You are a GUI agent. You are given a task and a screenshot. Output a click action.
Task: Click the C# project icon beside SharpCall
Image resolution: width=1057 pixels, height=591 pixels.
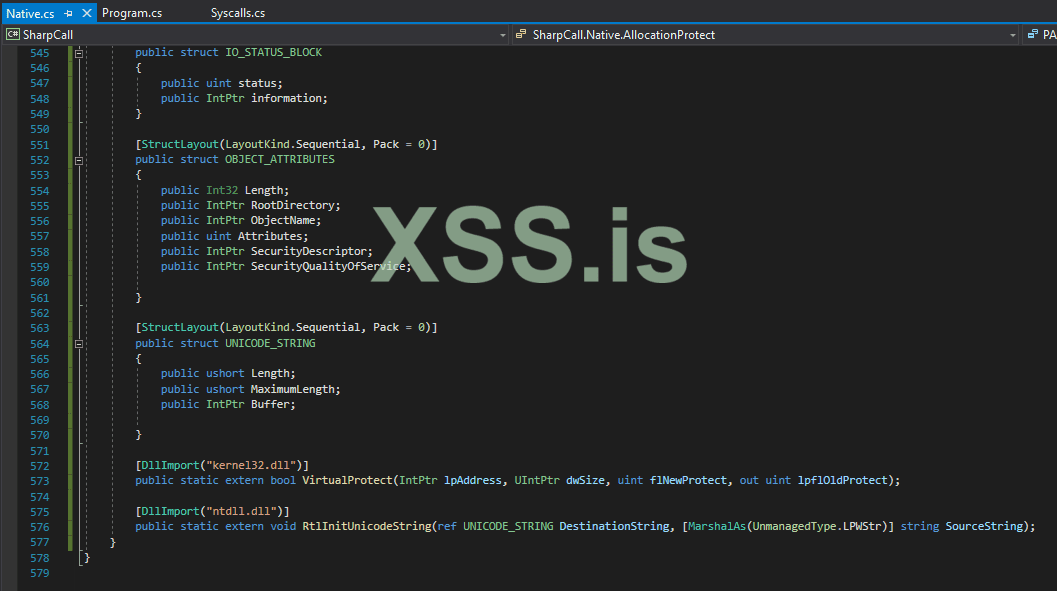click(12, 34)
